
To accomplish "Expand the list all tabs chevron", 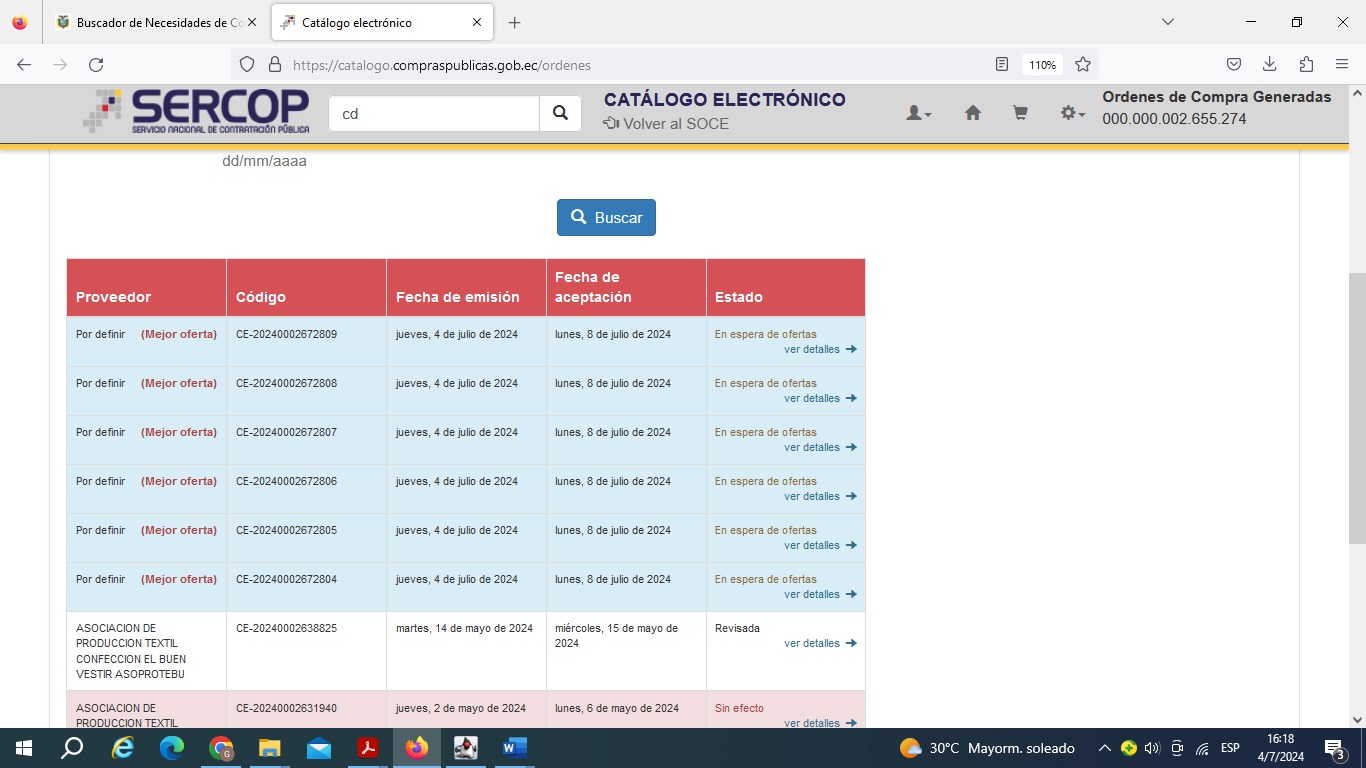I will tap(1167, 22).
